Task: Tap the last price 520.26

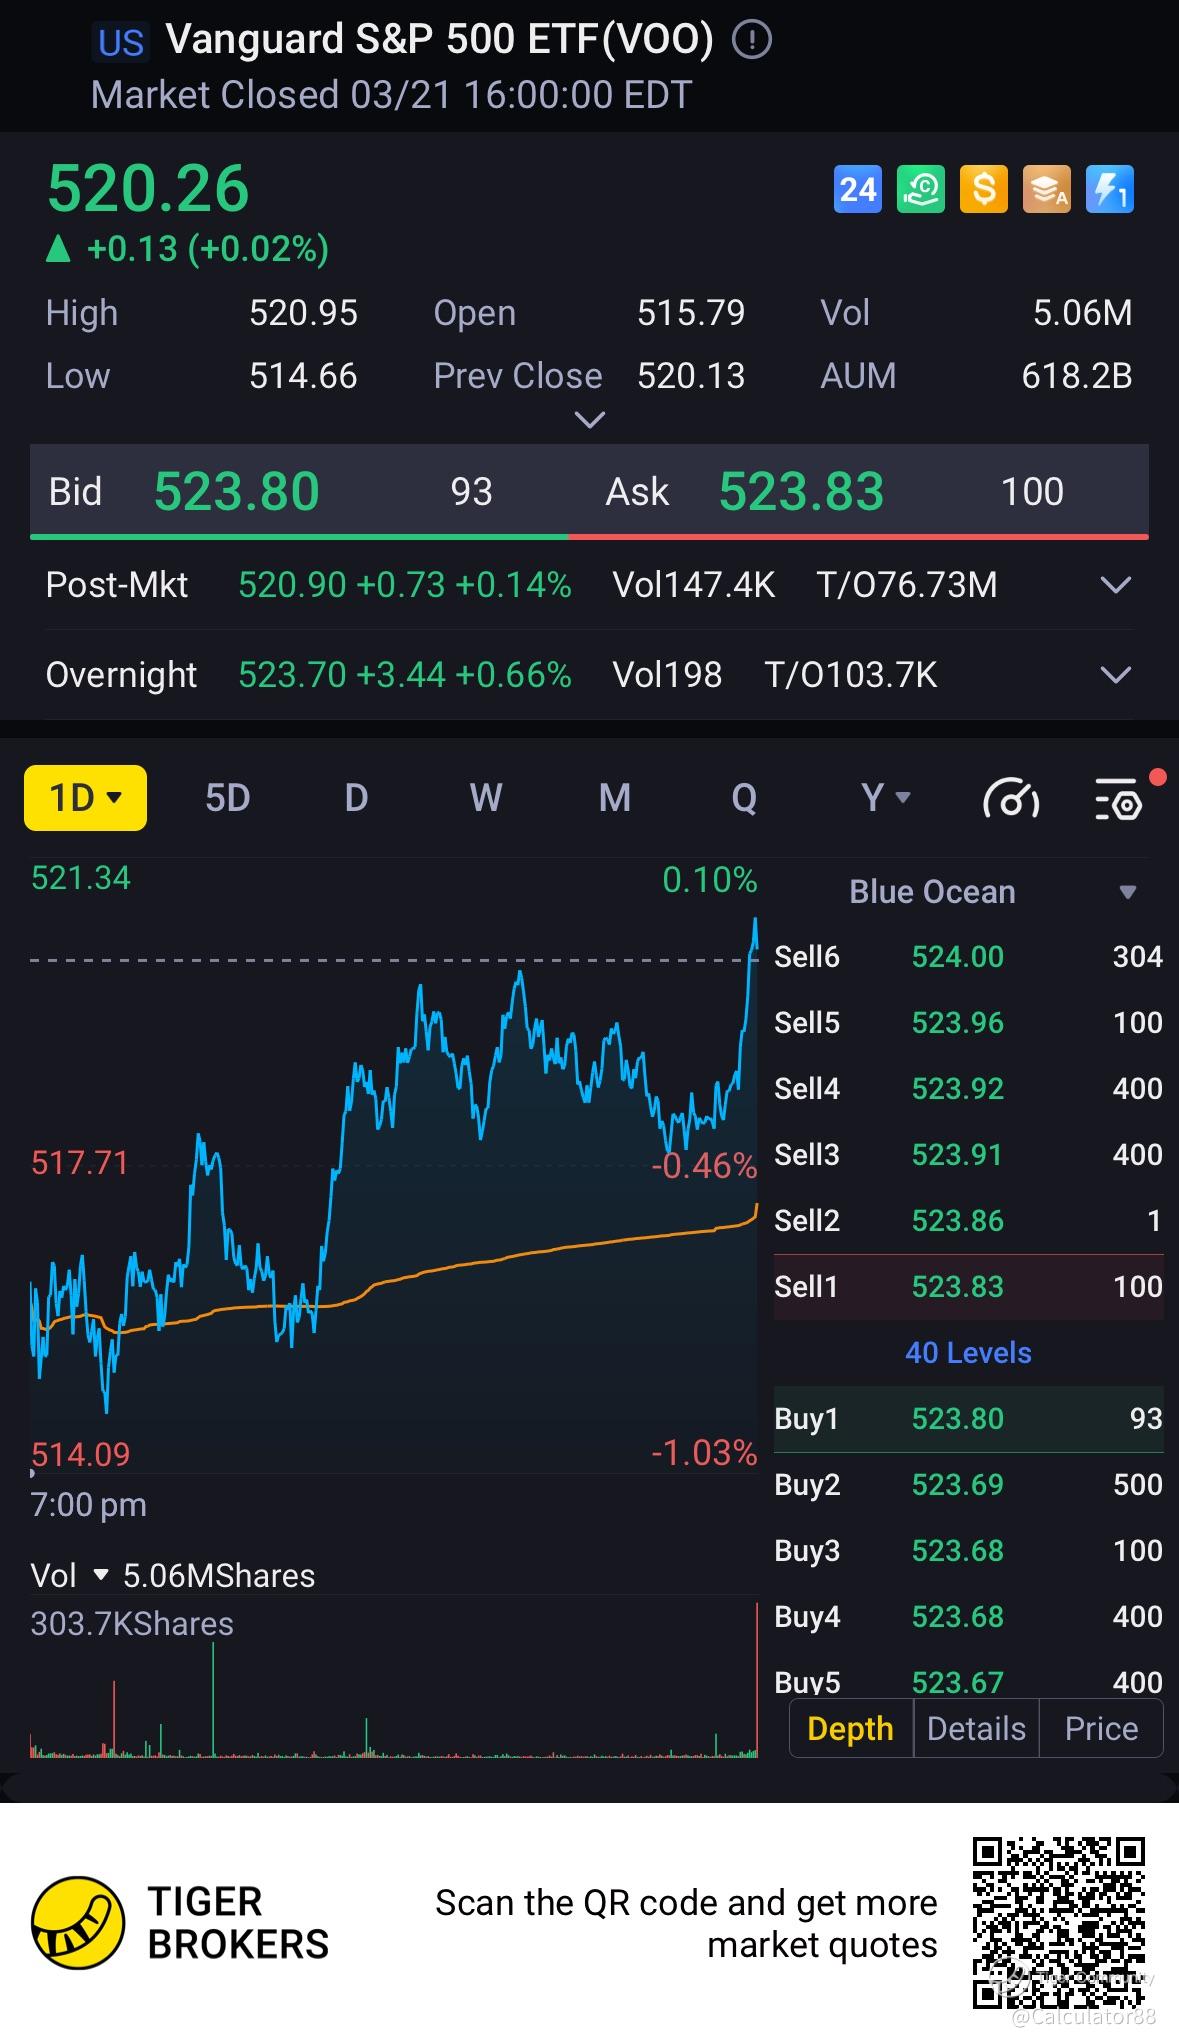Action: pos(148,189)
